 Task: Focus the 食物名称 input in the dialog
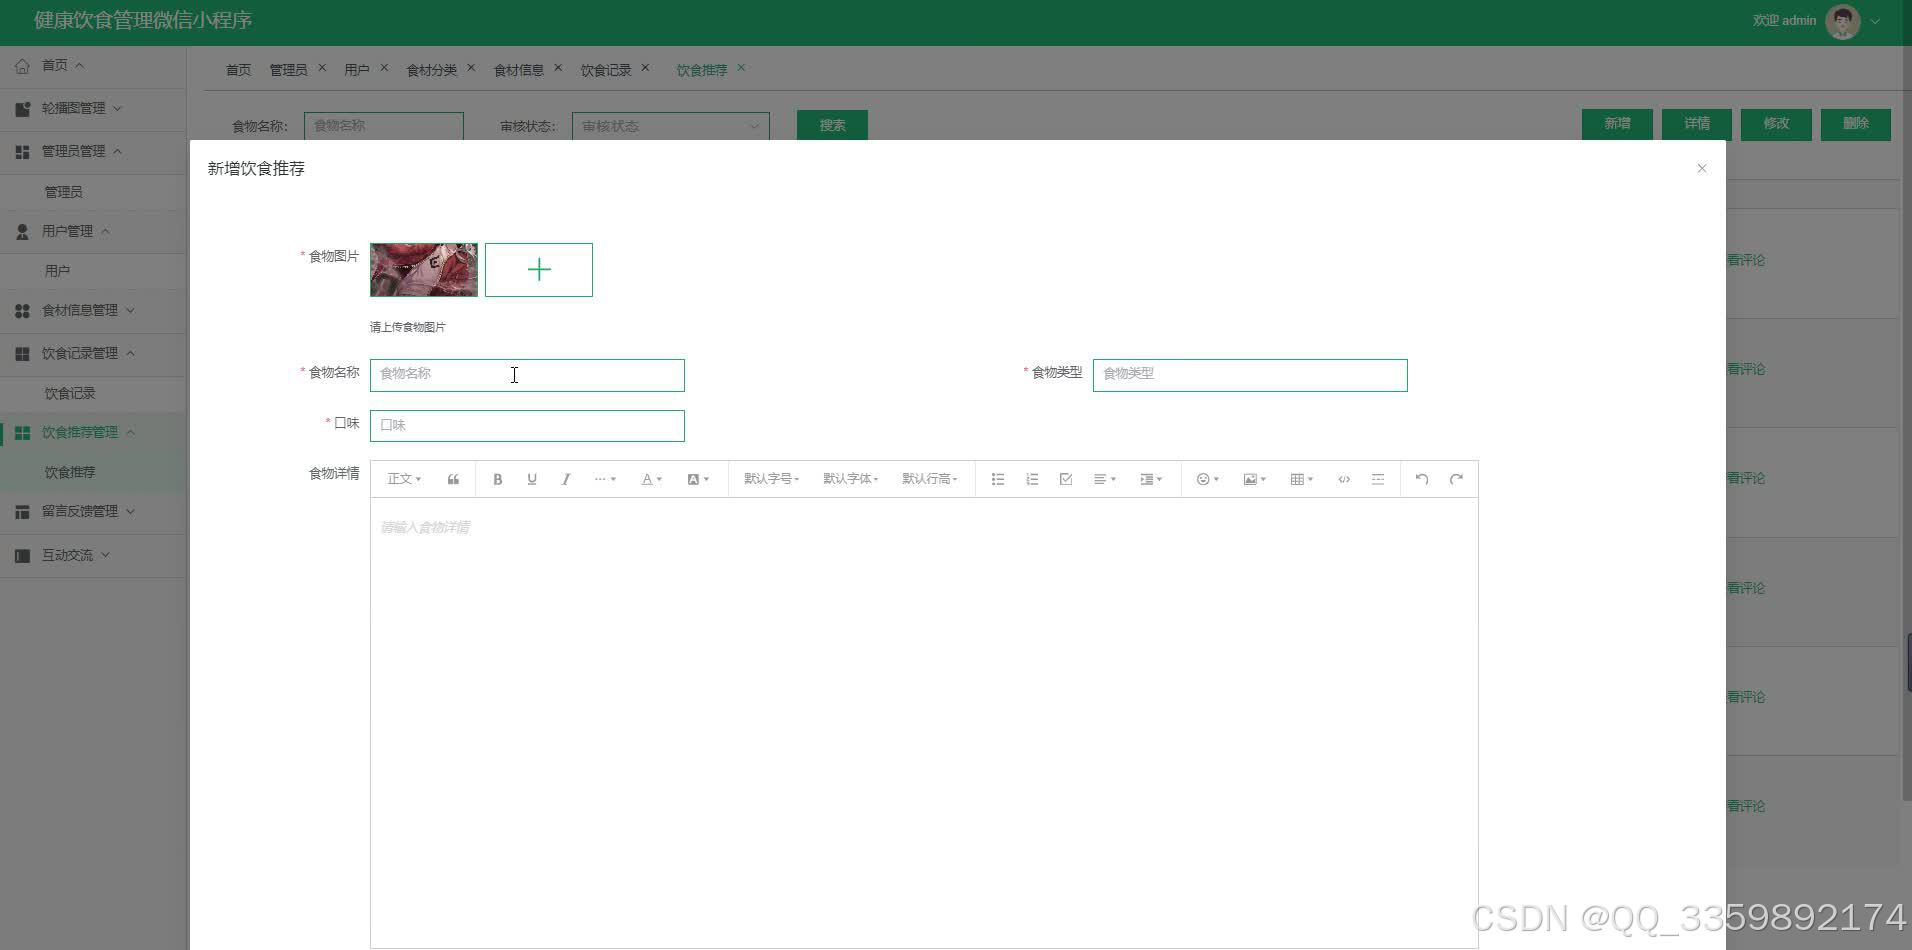pos(527,375)
